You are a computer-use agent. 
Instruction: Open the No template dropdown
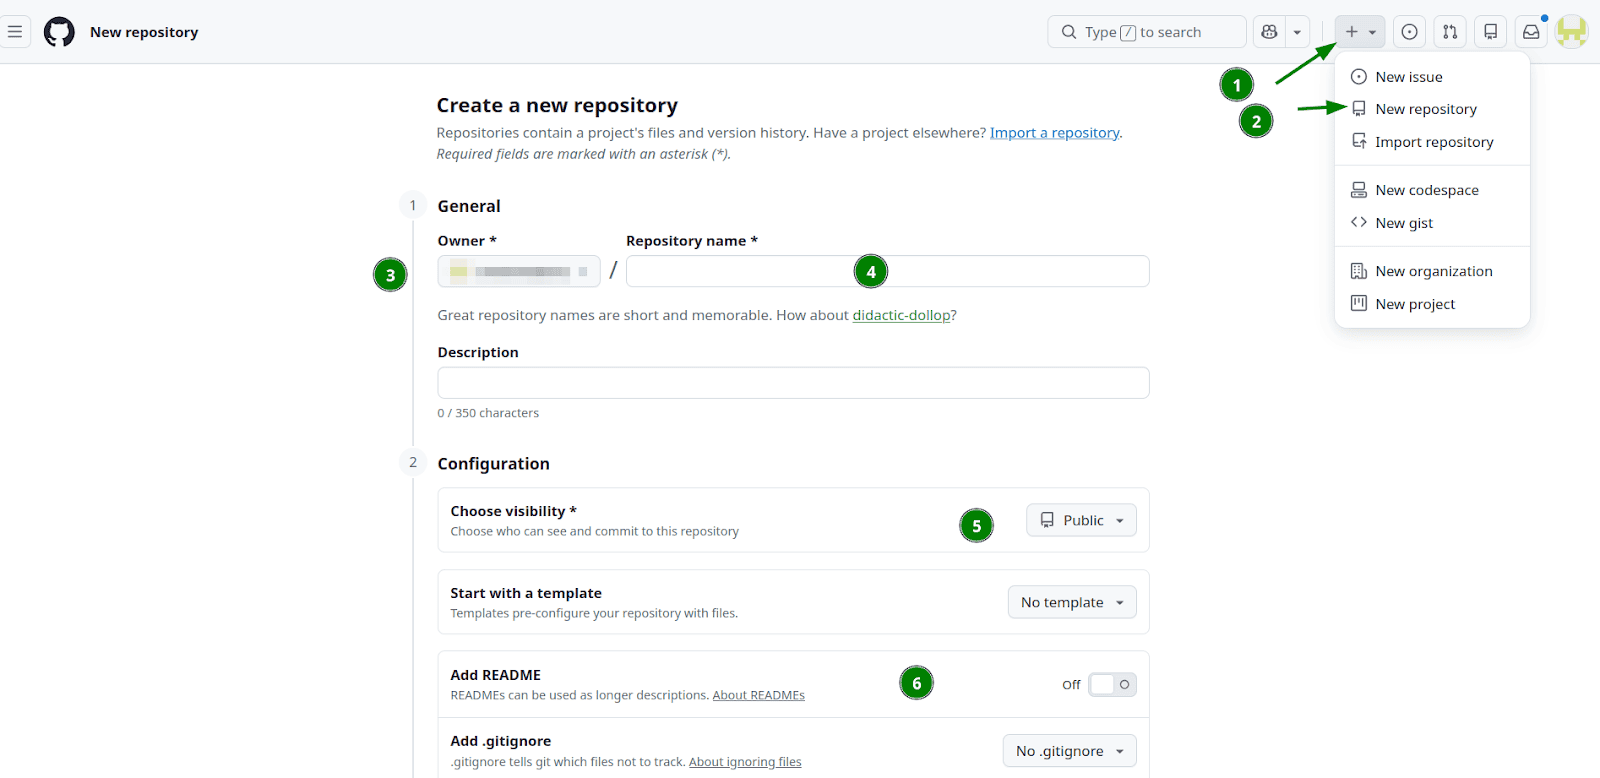1072,602
